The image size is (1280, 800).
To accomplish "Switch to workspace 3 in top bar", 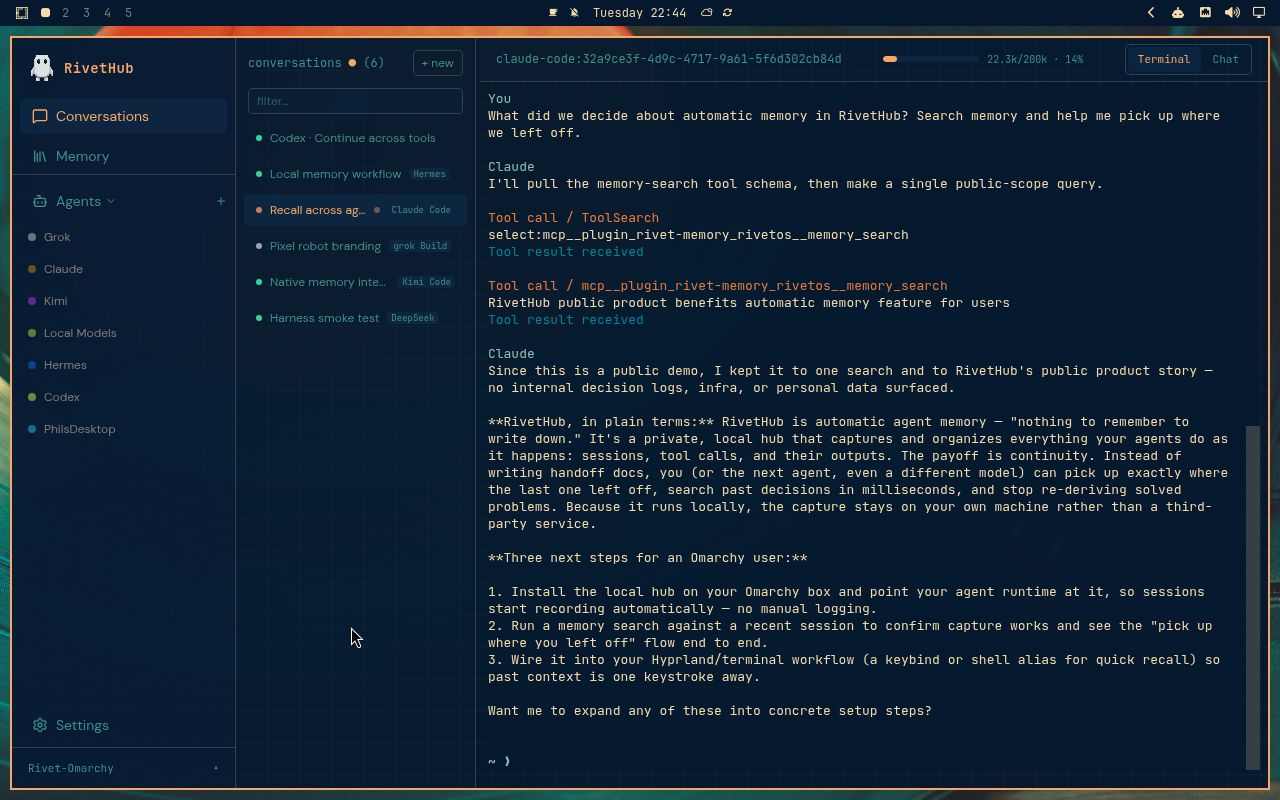I will point(87,13).
